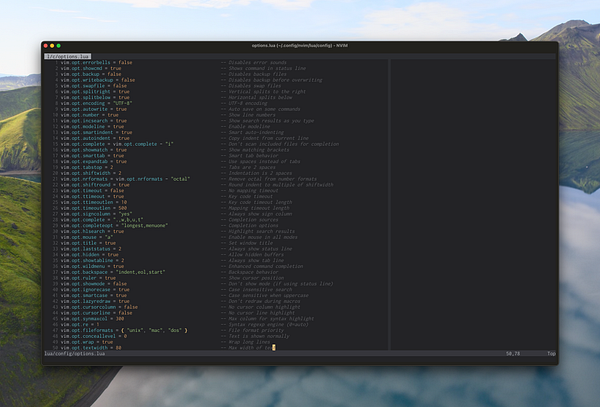Click the "indent,eol,start" backspace value
This screenshot has height=407, width=600.
tap(140, 272)
